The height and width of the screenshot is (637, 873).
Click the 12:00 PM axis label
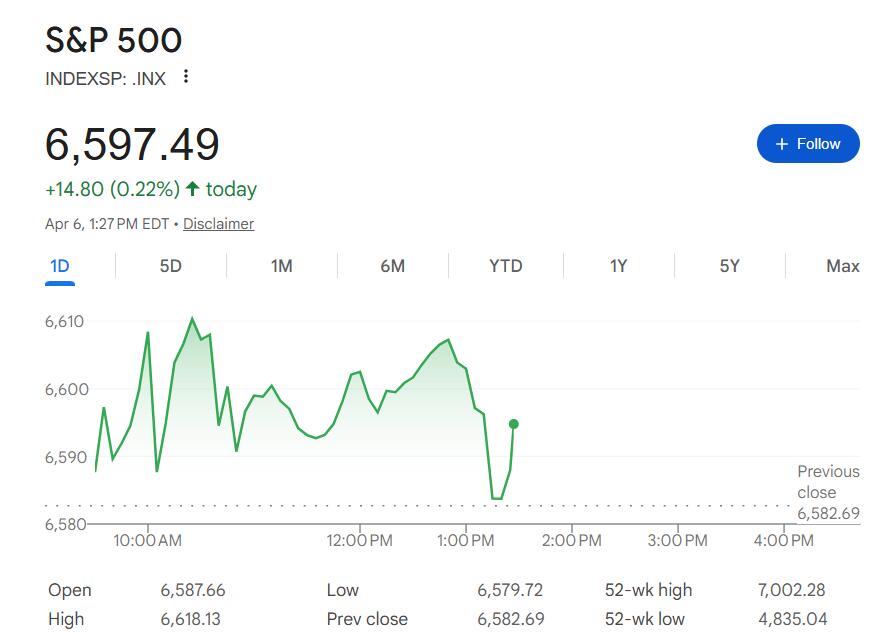point(359,541)
